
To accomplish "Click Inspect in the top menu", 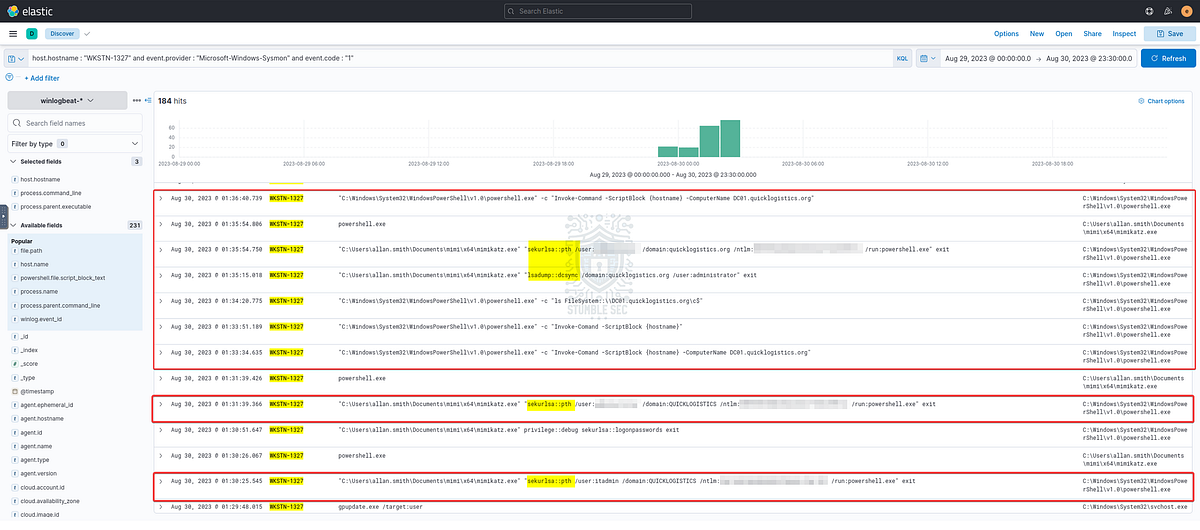I will tap(1124, 34).
